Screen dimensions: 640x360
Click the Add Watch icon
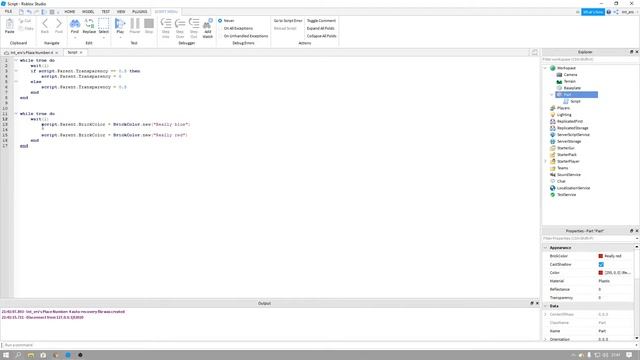(x=208, y=23)
